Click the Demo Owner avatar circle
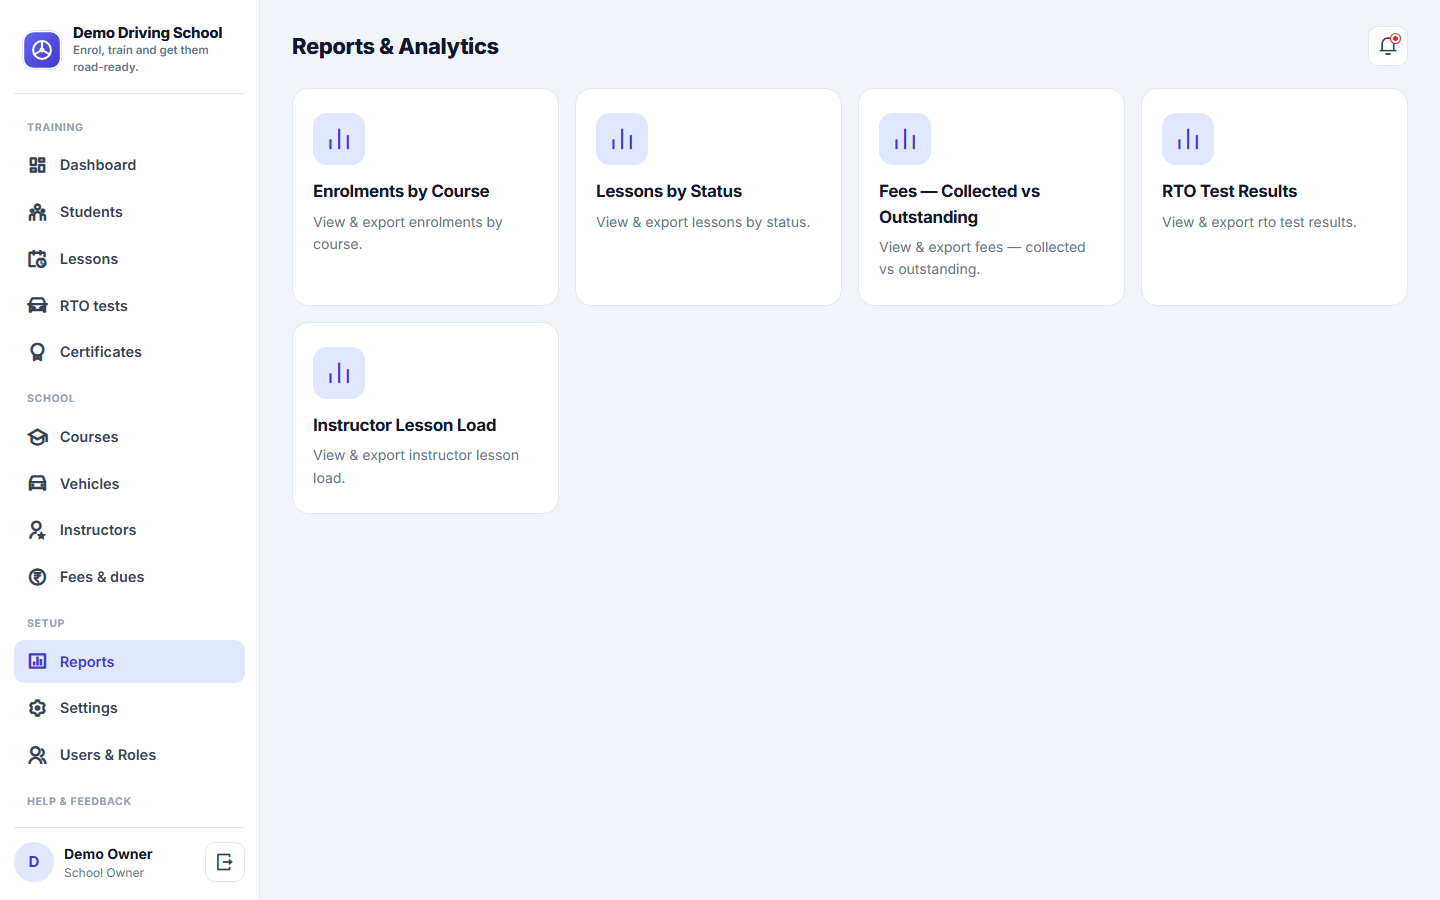This screenshot has width=1440, height=900. [34, 862]
